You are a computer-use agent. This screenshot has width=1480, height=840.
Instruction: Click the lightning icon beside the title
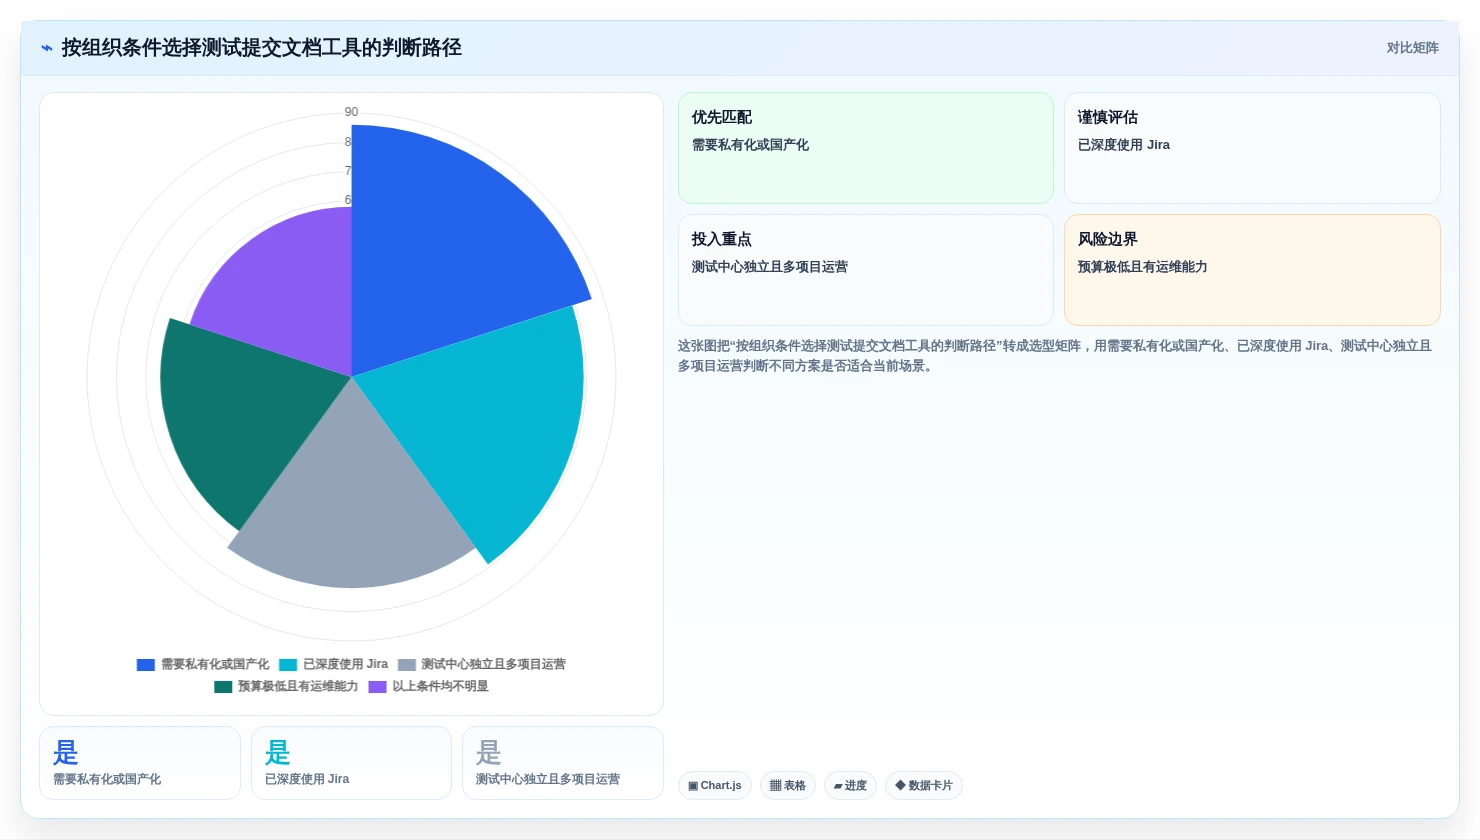47,48
